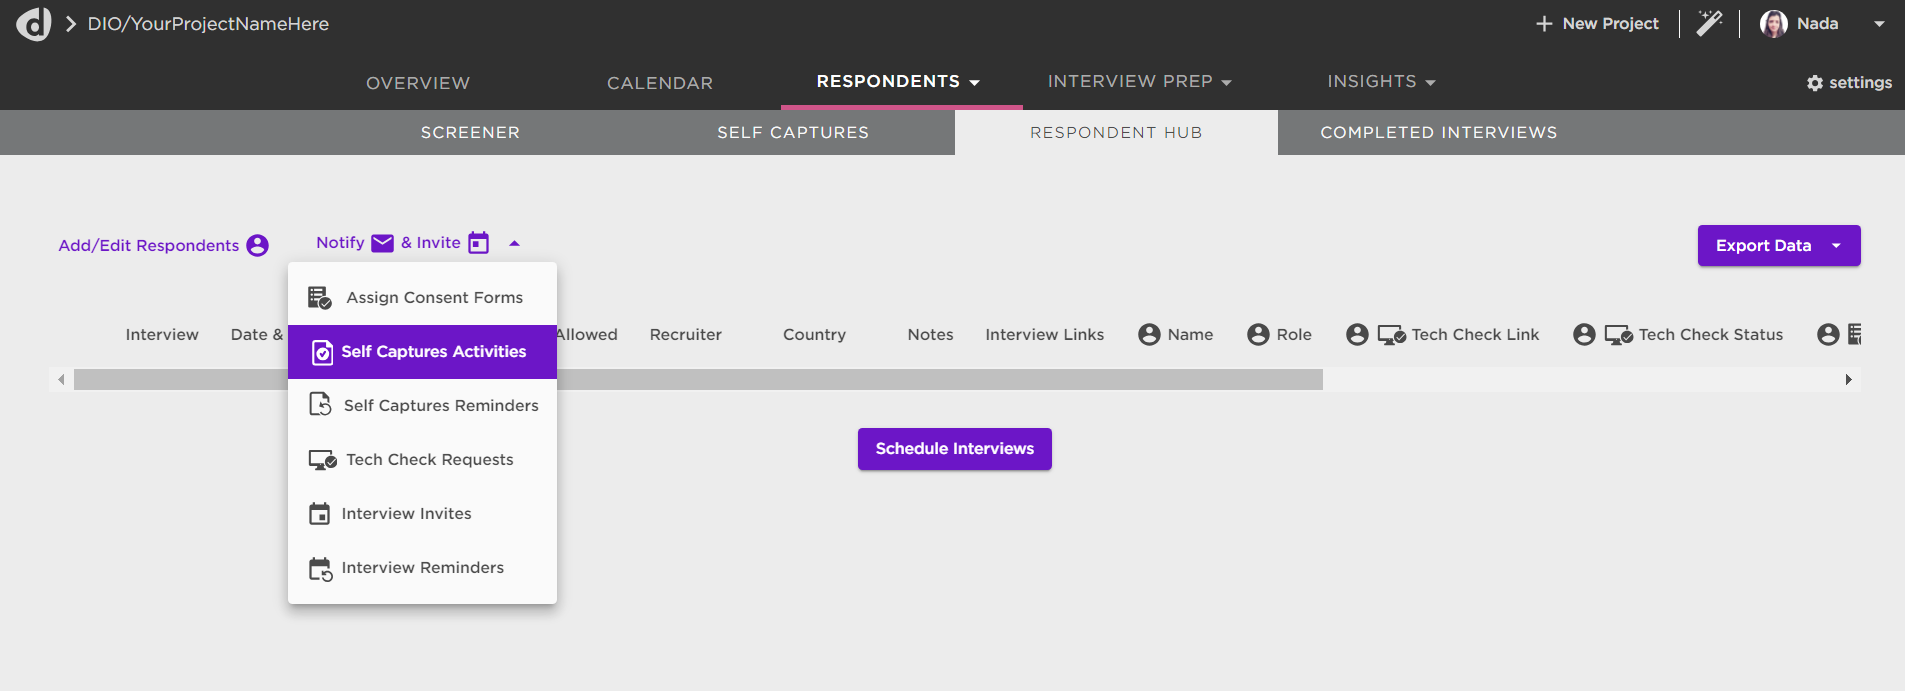Click the Interview Invites calendar icon
The height and width of the screenshot is (691, 1905).
pos(319,514)
